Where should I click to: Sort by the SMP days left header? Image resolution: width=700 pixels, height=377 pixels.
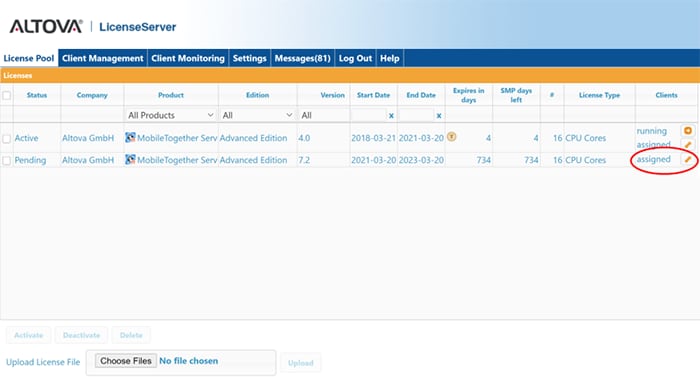click(x=516, y=95)
